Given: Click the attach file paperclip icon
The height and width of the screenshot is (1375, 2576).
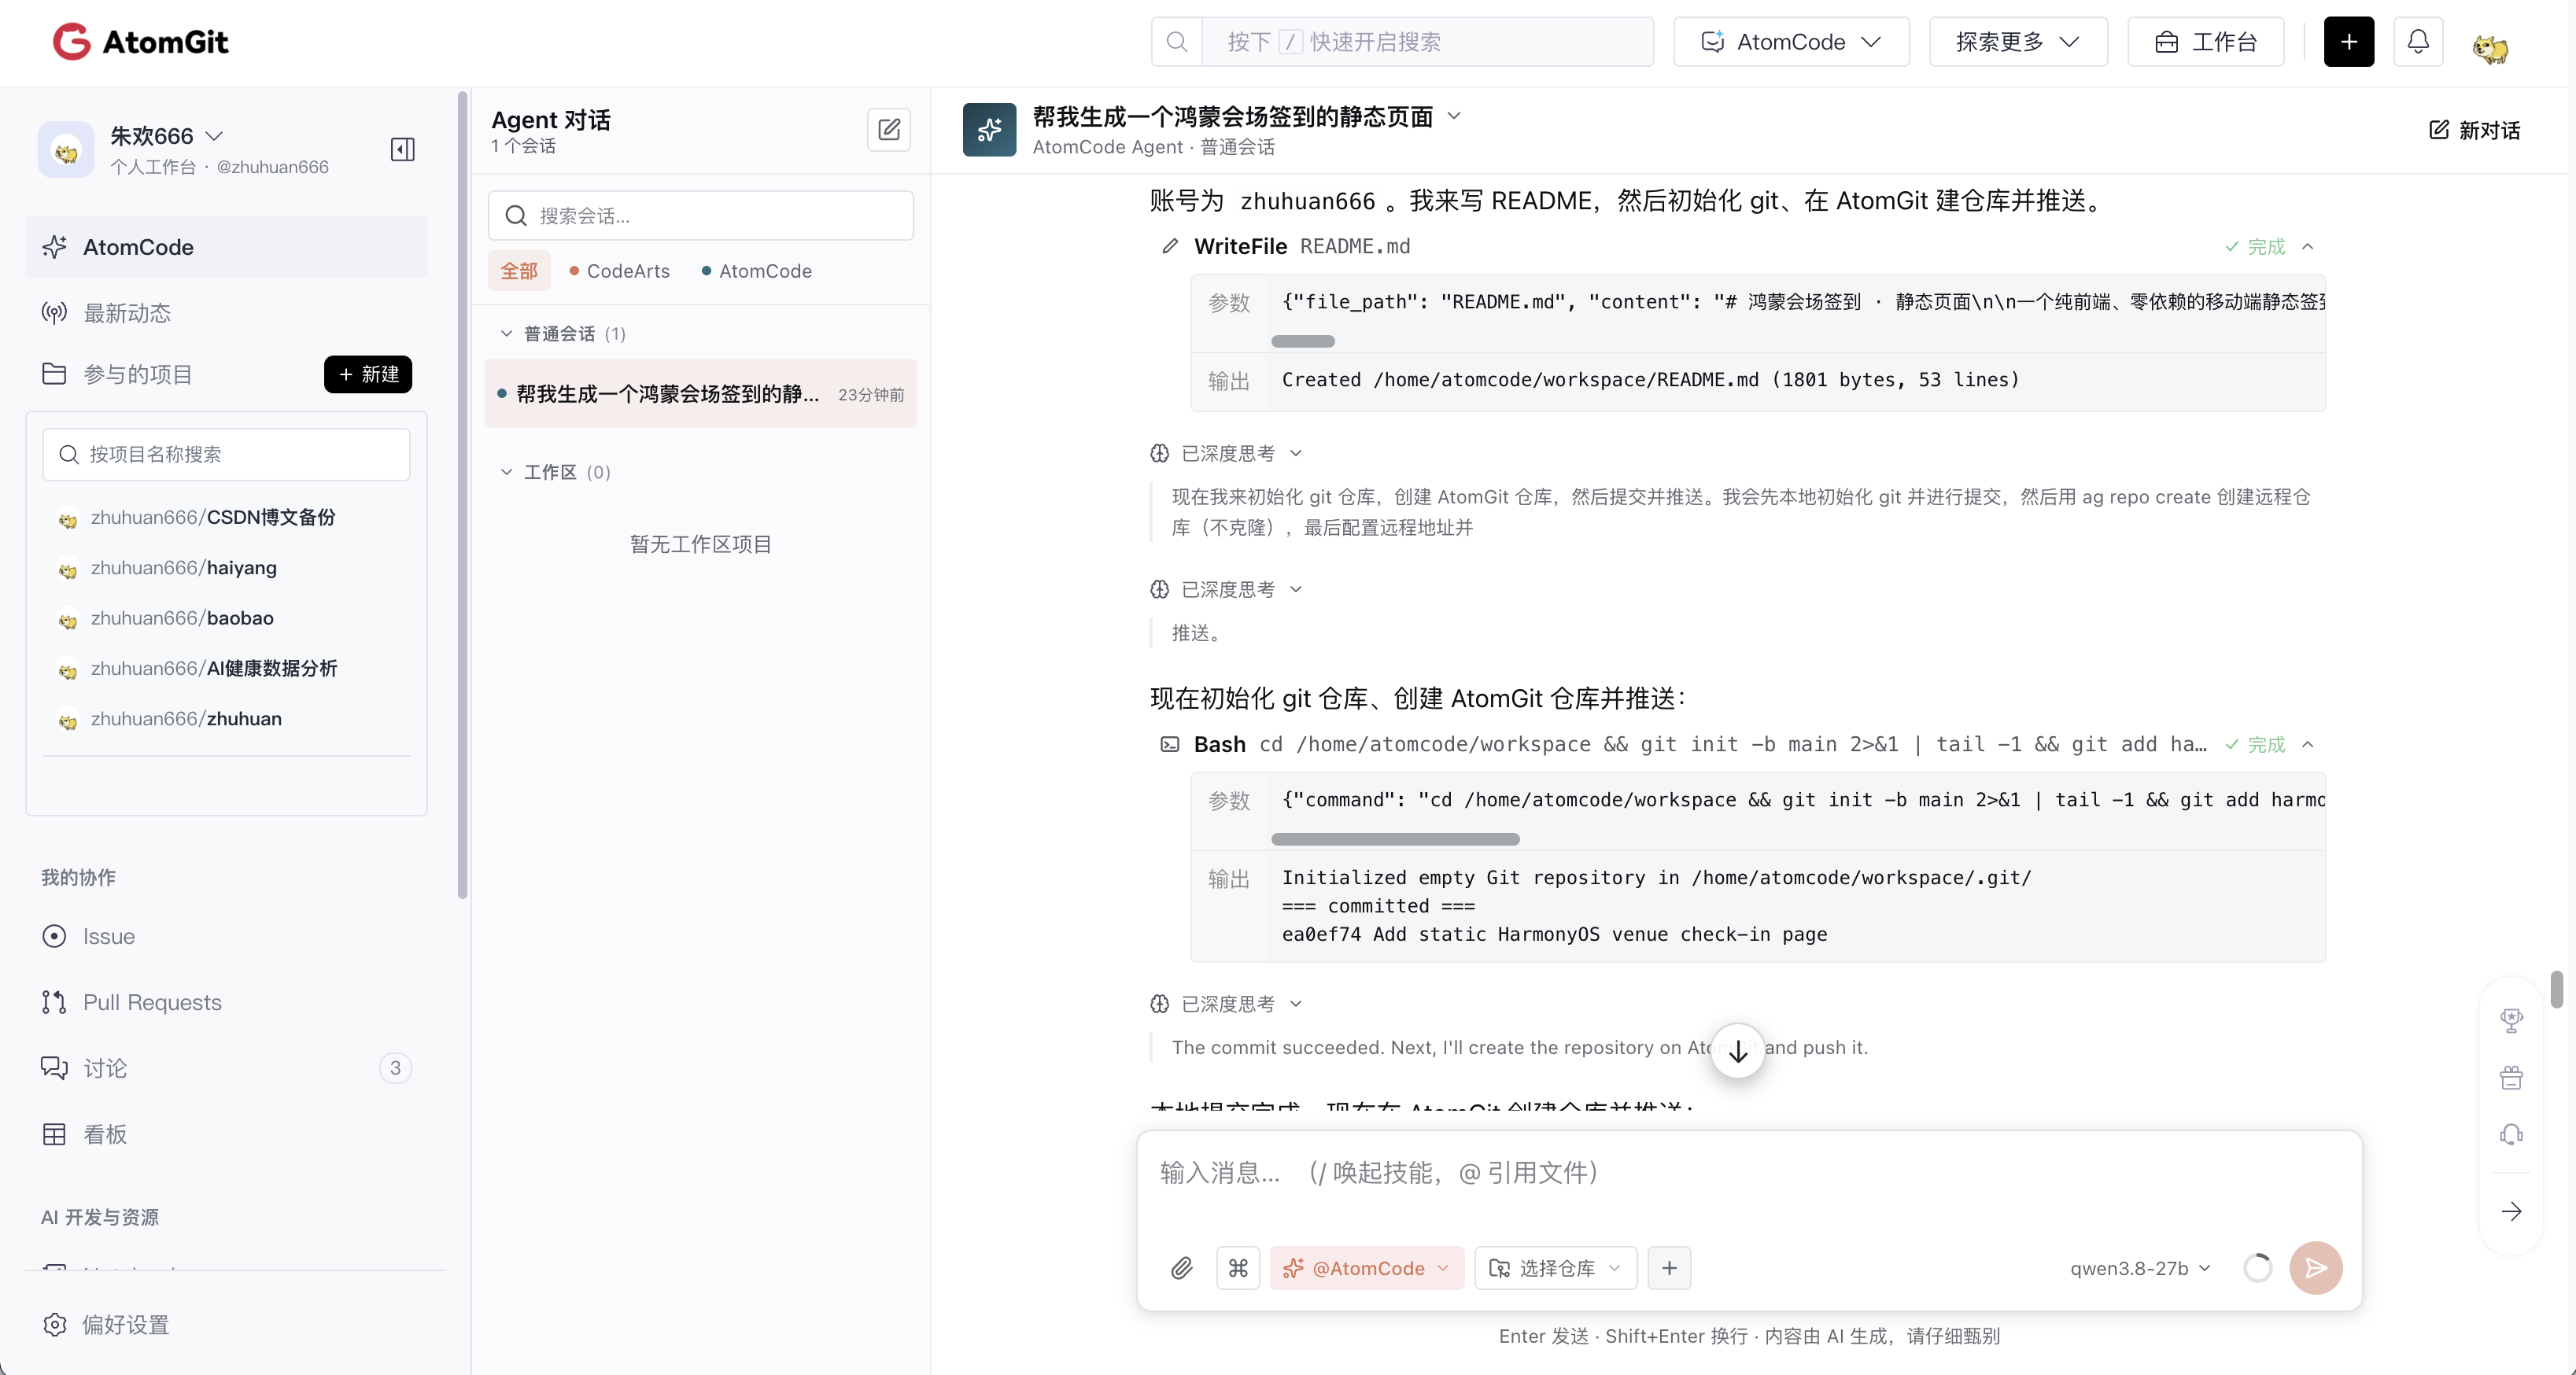Looking at the screenshot, I should 1182,1268.
